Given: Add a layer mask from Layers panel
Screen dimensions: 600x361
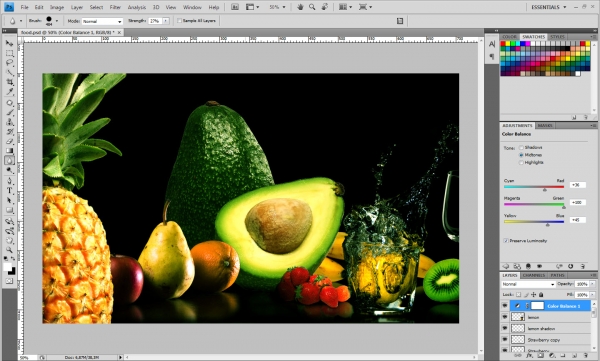Looking at the screenshot, I should pos(540,356).
